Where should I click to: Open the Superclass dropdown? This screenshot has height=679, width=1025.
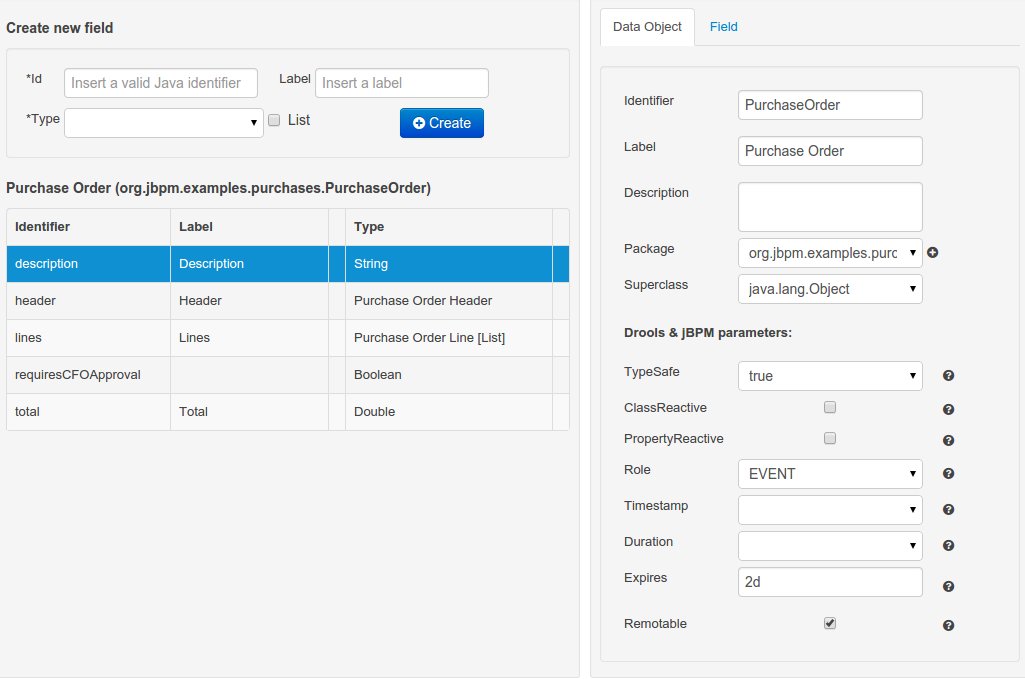click(829, 289)
